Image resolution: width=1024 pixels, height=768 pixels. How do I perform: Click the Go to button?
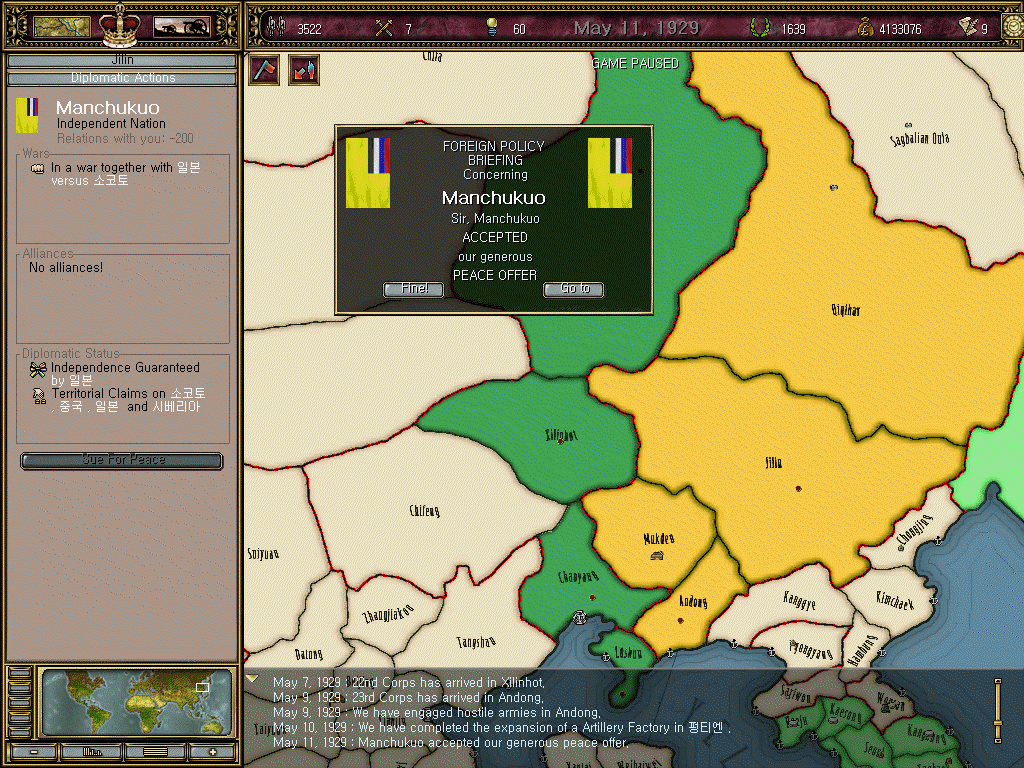click(x=574, y=289)
